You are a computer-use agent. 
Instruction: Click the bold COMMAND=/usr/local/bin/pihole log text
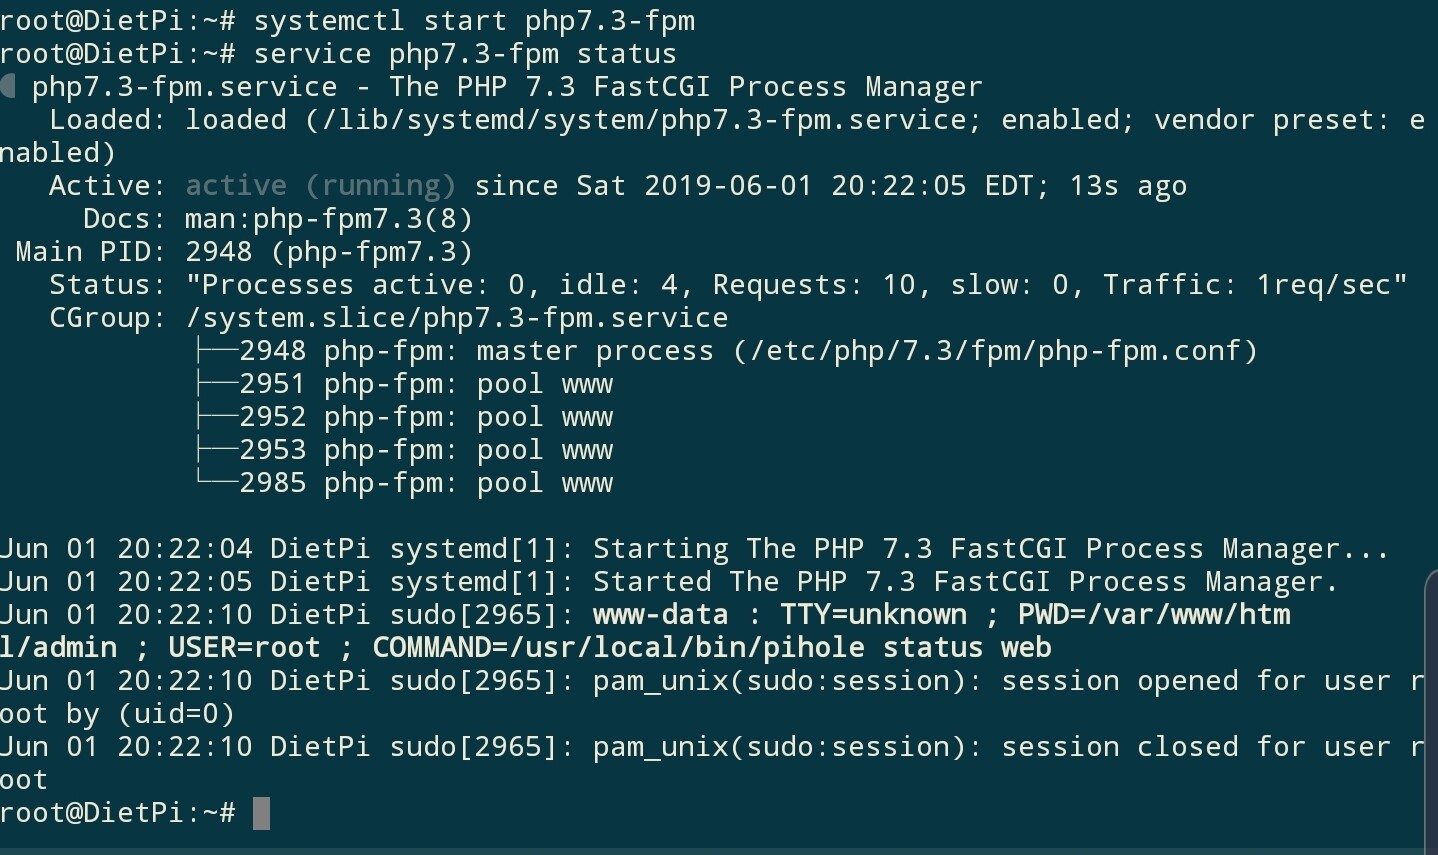coord(618,648)
